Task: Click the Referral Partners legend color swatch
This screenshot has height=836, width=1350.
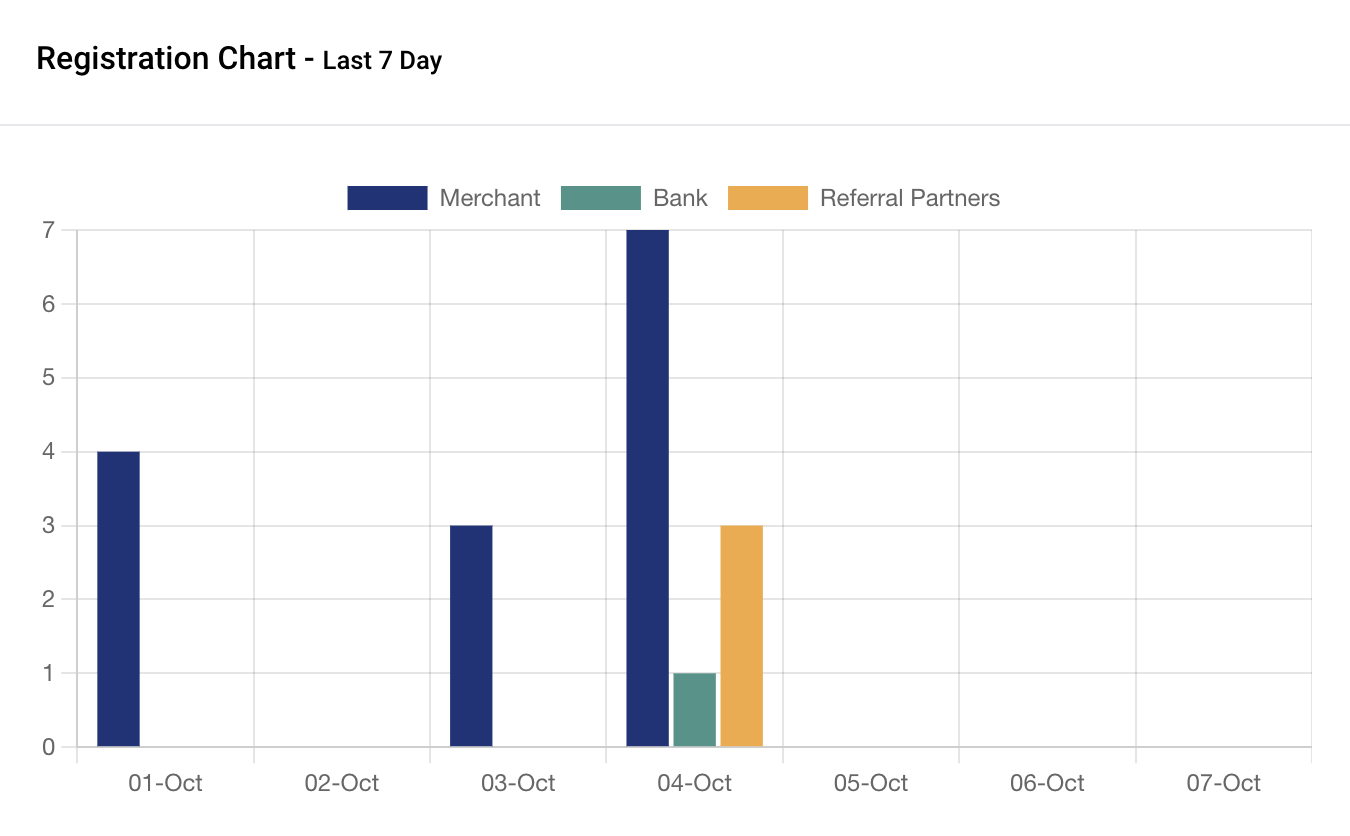Action: [767, 198]
